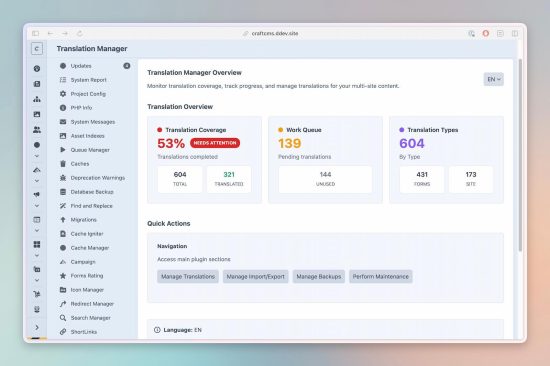Image resolution: width=550 pixels, height=366 pixels.
Task: Click the 431 FORMS stat box
Action: 422,179
